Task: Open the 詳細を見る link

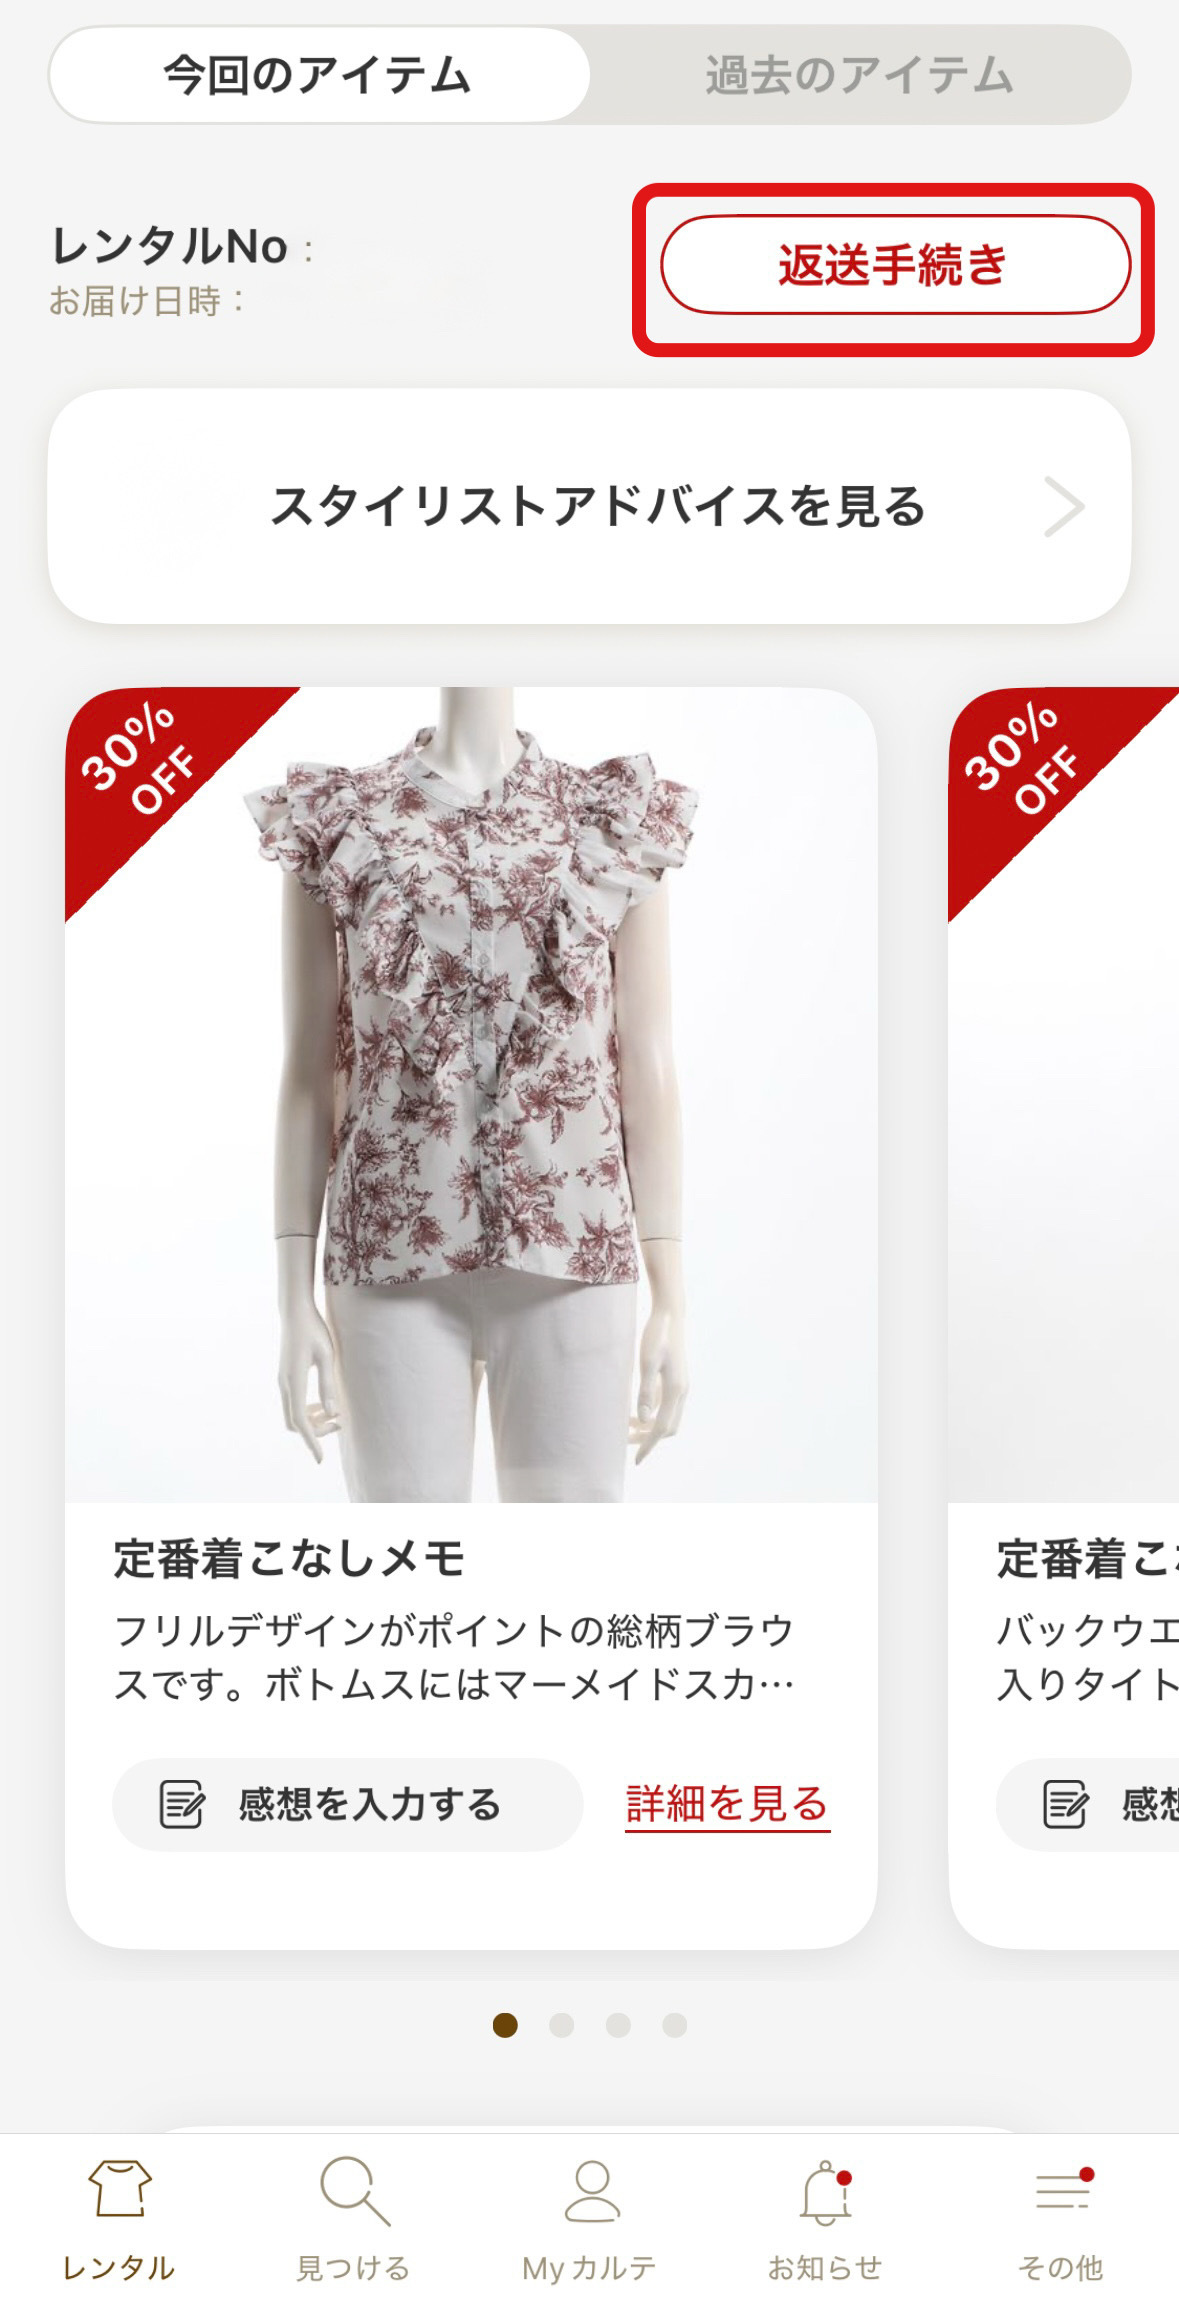Action: point(728,1804)
